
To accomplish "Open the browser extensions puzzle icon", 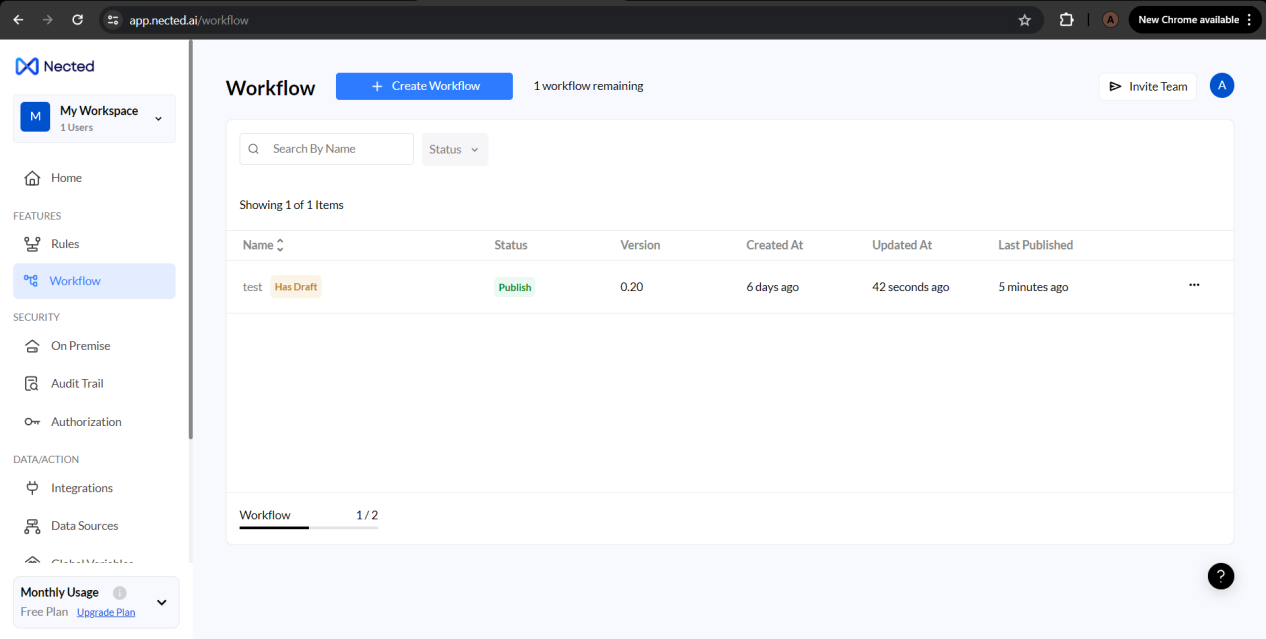I will [x=1066, y=20].
